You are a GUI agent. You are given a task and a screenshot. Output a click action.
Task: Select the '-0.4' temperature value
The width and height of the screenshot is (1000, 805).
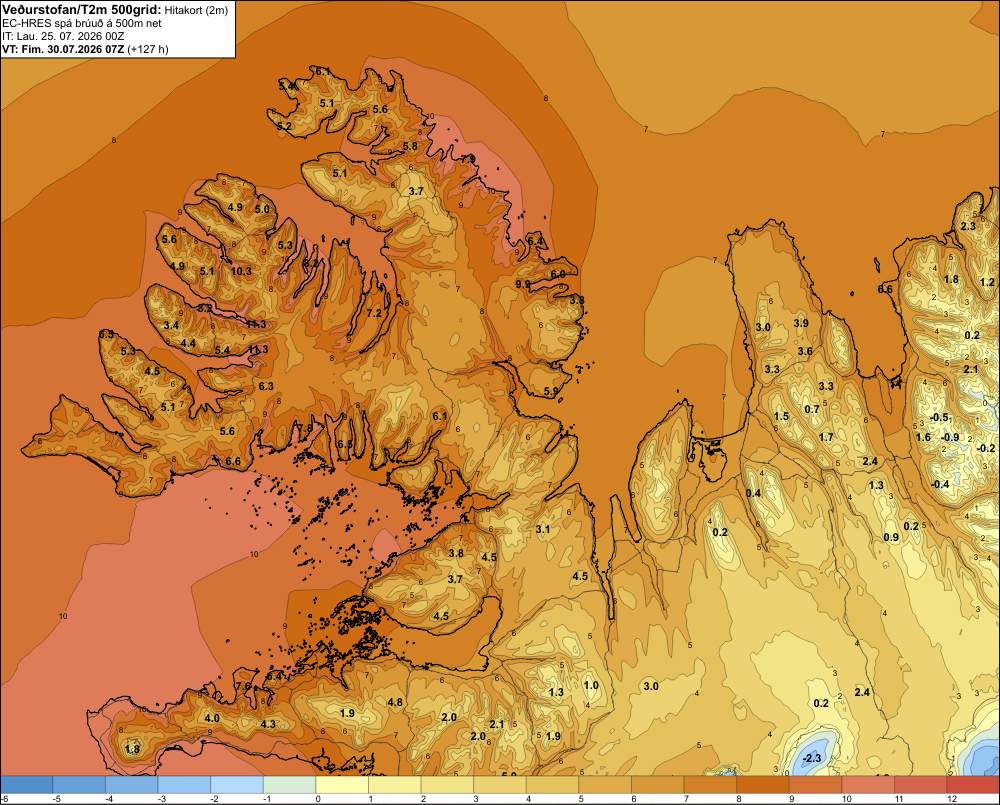pos(939,484)
